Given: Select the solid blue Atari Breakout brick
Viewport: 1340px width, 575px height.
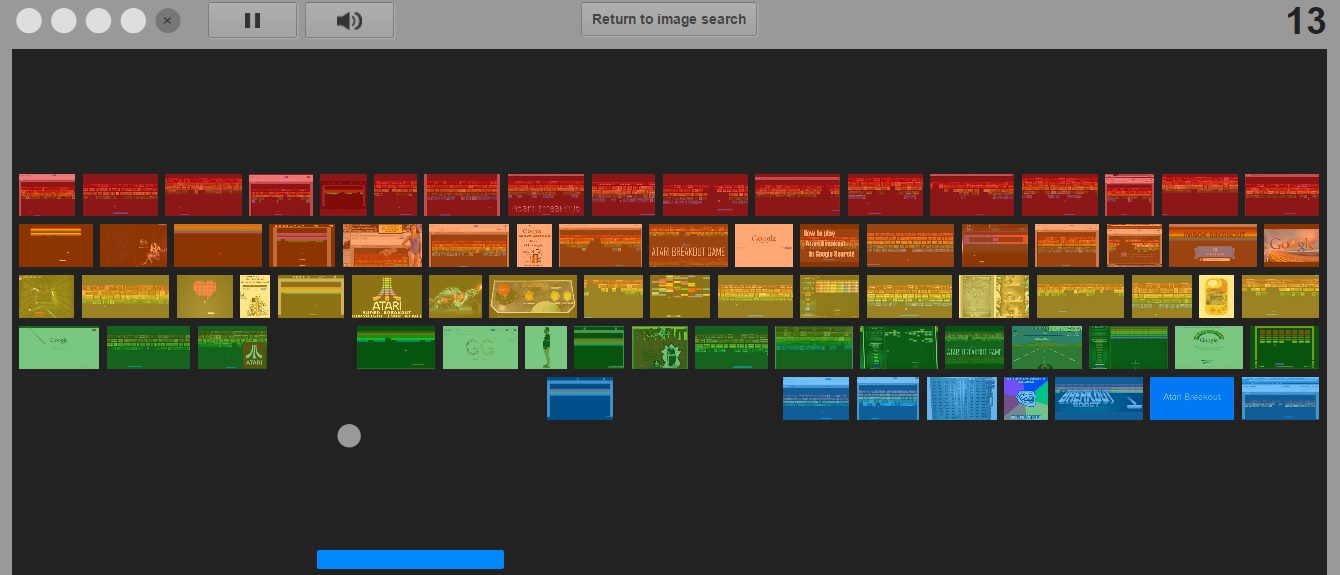Looking at the screenshot, I should click(x=1191, y=398).
